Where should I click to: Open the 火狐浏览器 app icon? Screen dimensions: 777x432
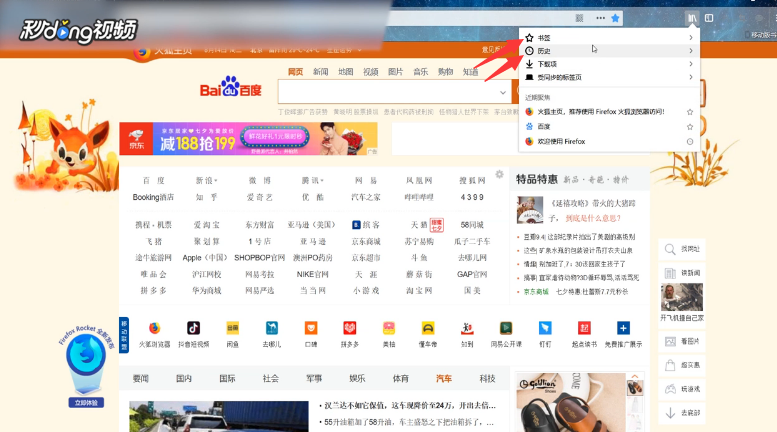pyautogui.click(x=155, y=328)
